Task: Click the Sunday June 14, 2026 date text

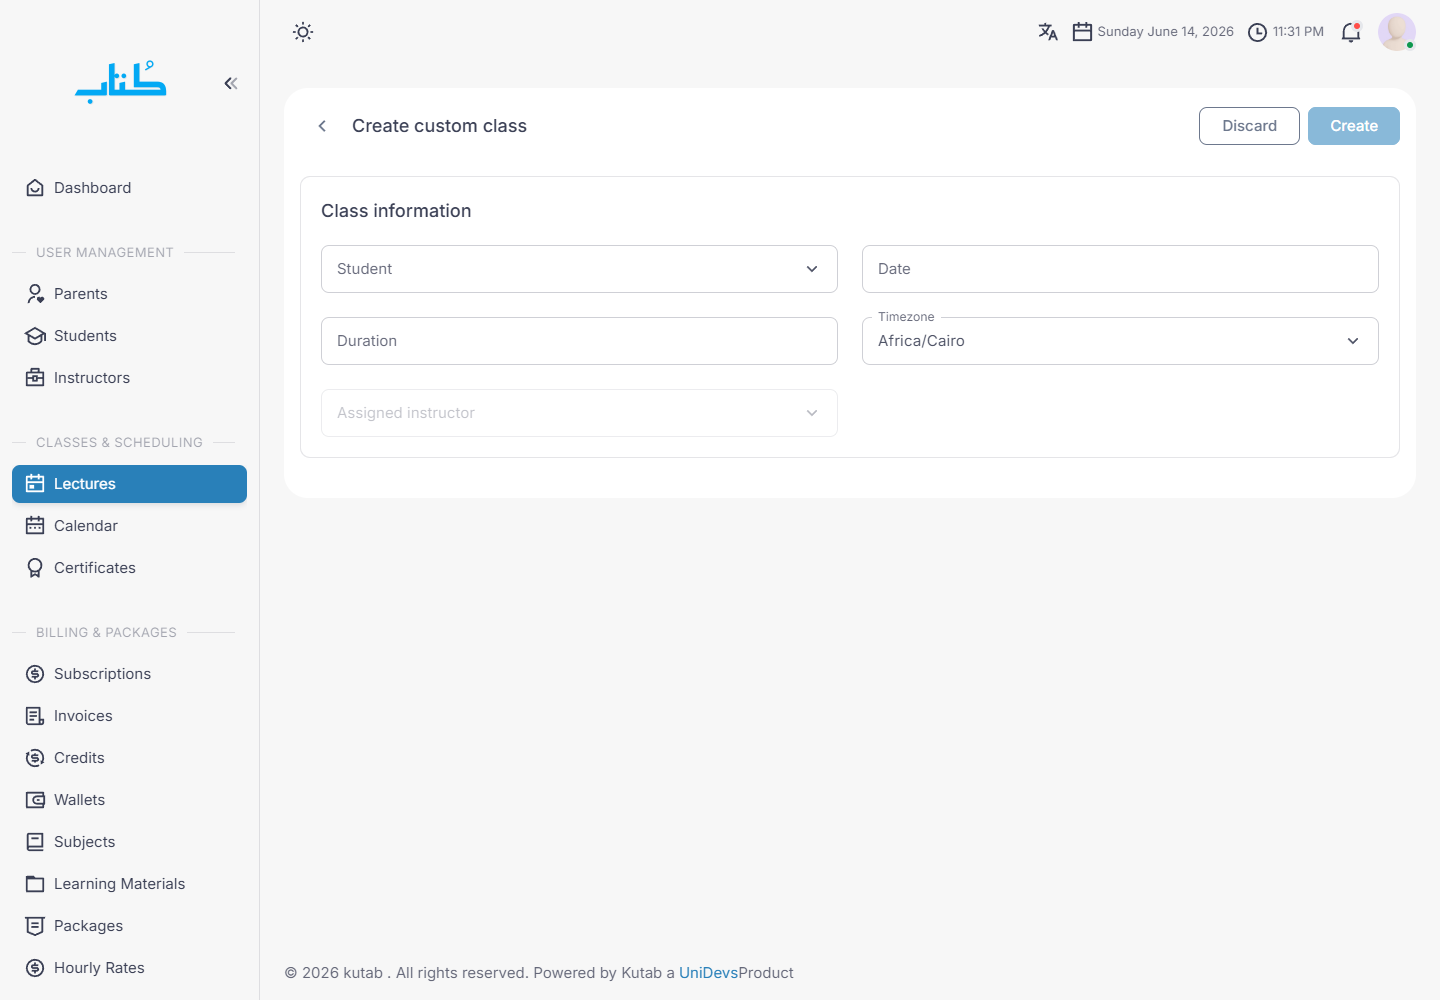Action: click(1165, 32)
